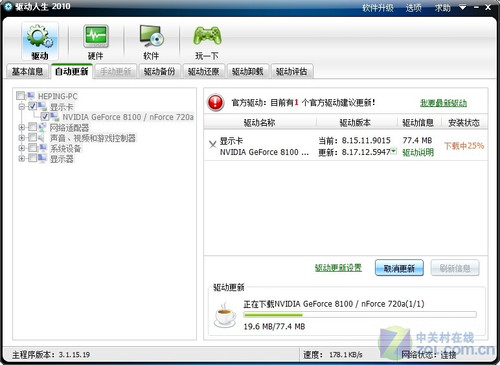
Task: Click the coffee cup icon in 驱动更新
Action: pos(225,315)
